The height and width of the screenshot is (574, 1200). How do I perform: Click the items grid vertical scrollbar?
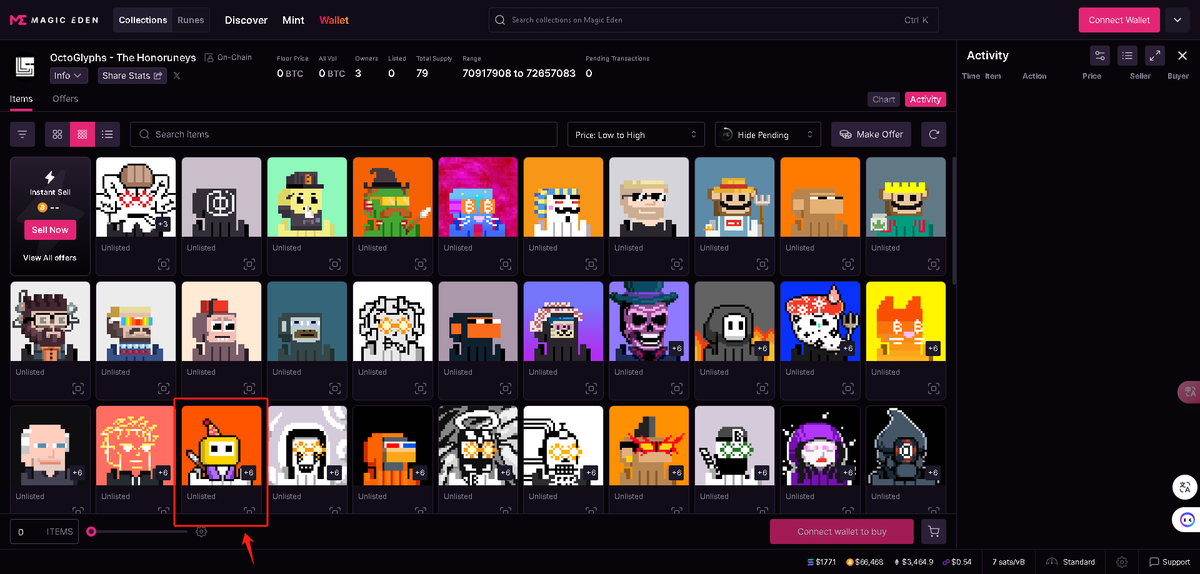(953, 220)
